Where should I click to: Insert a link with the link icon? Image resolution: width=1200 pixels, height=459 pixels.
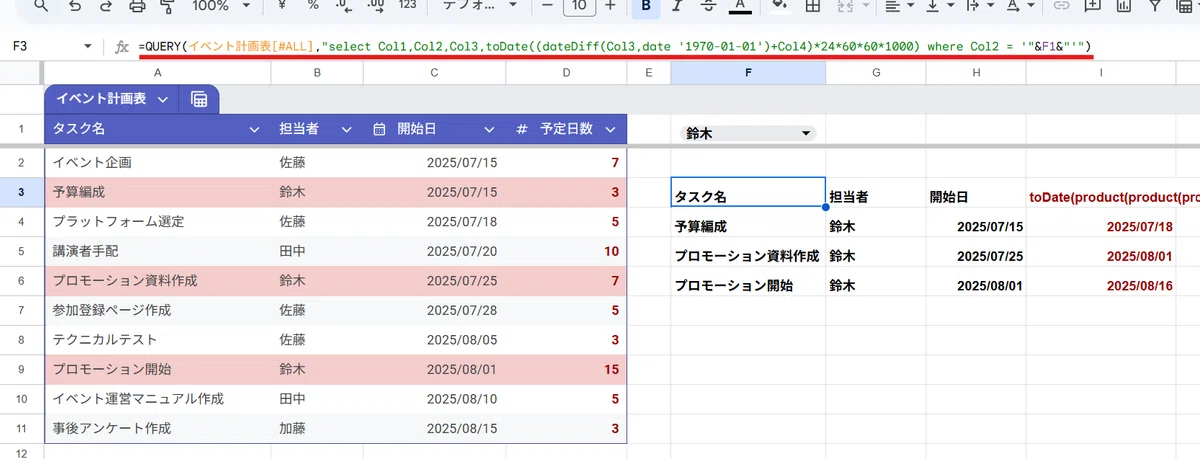click(x=1063, y=5)
